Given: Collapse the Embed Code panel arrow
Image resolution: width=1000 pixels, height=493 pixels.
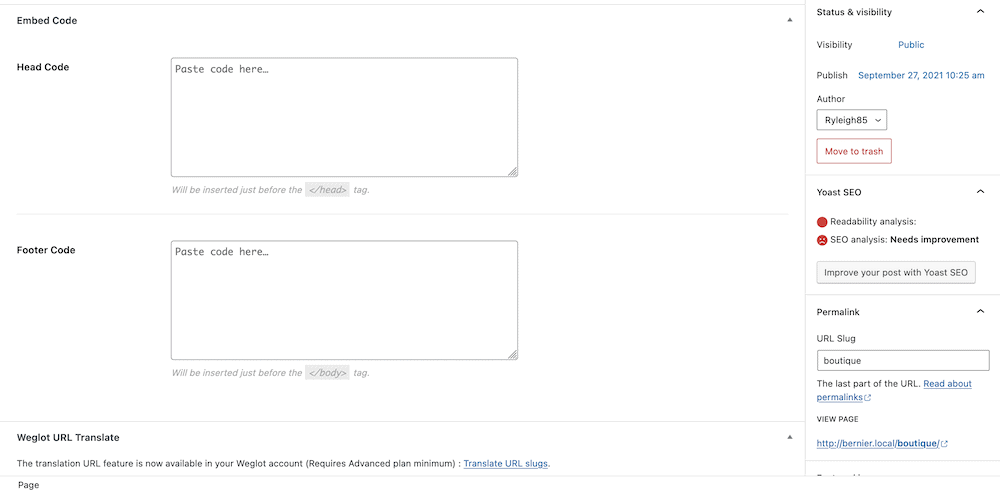Looking at the screenshot, I should [x=789, y=20].
